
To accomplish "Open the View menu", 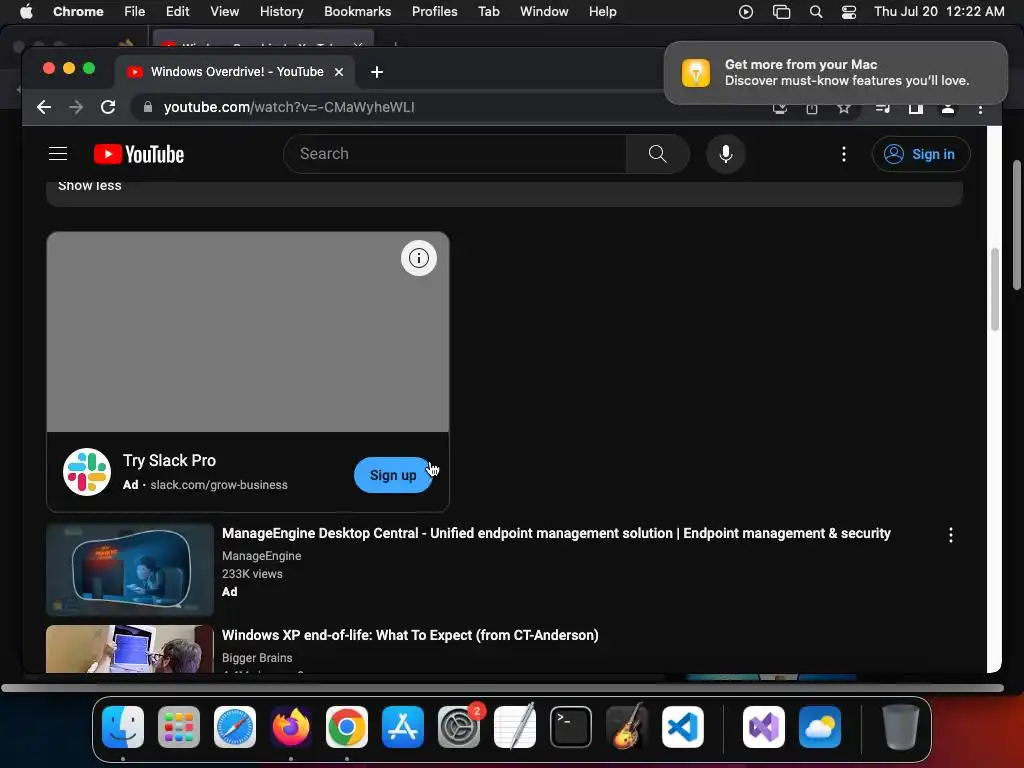I will point(224,11).
